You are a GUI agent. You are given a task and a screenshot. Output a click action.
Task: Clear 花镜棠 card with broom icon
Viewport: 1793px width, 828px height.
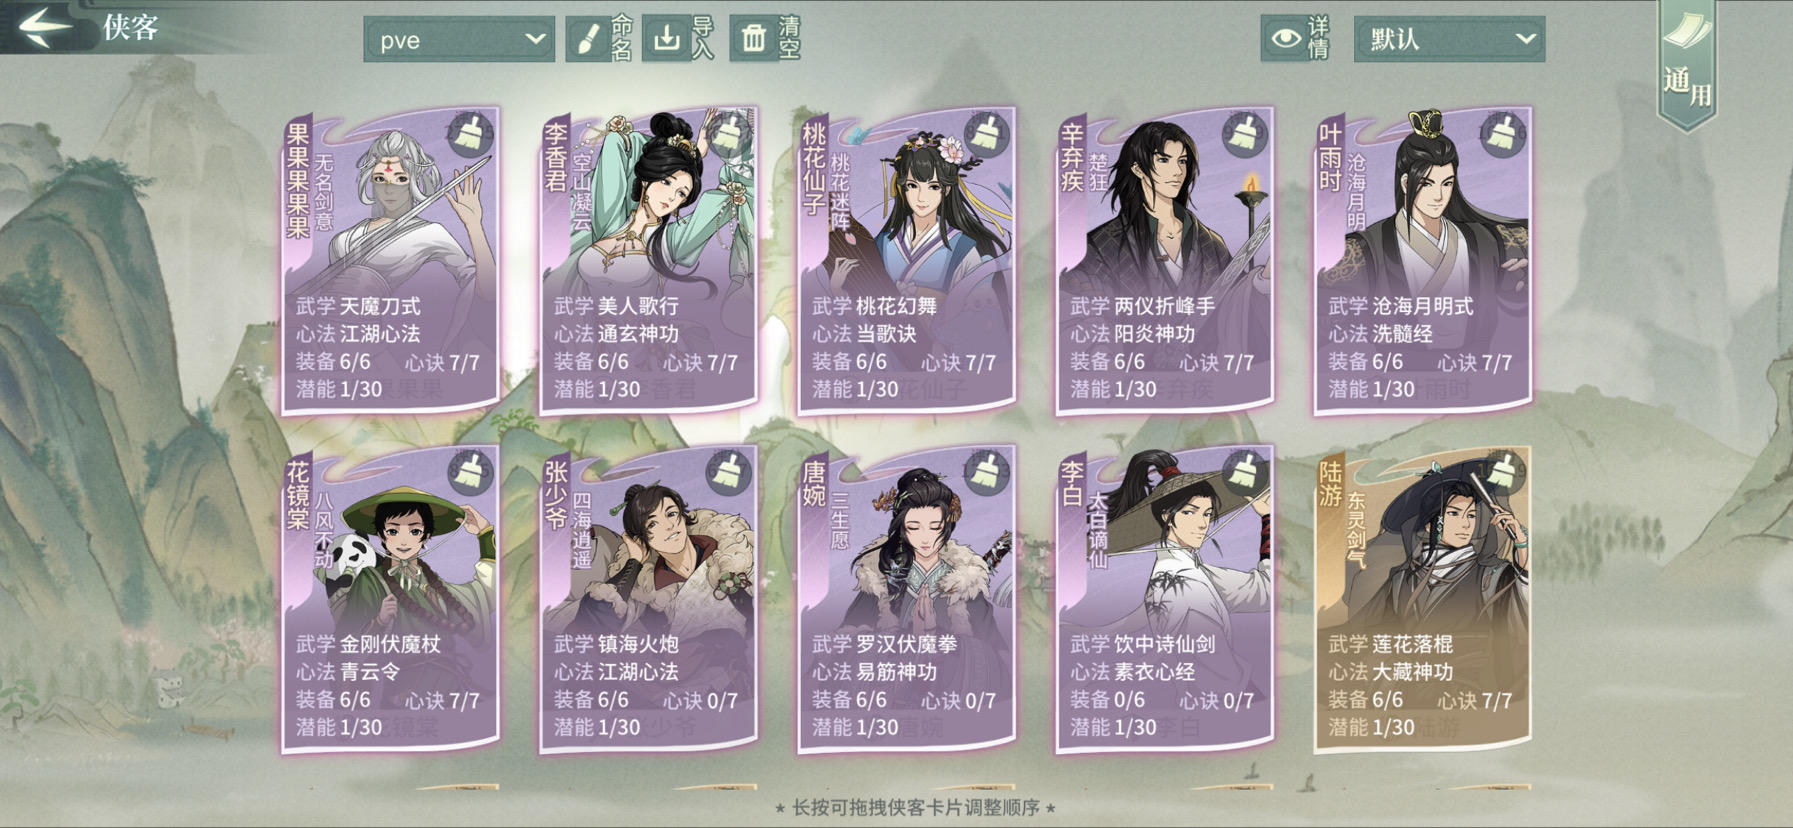(x=471, y=472)
